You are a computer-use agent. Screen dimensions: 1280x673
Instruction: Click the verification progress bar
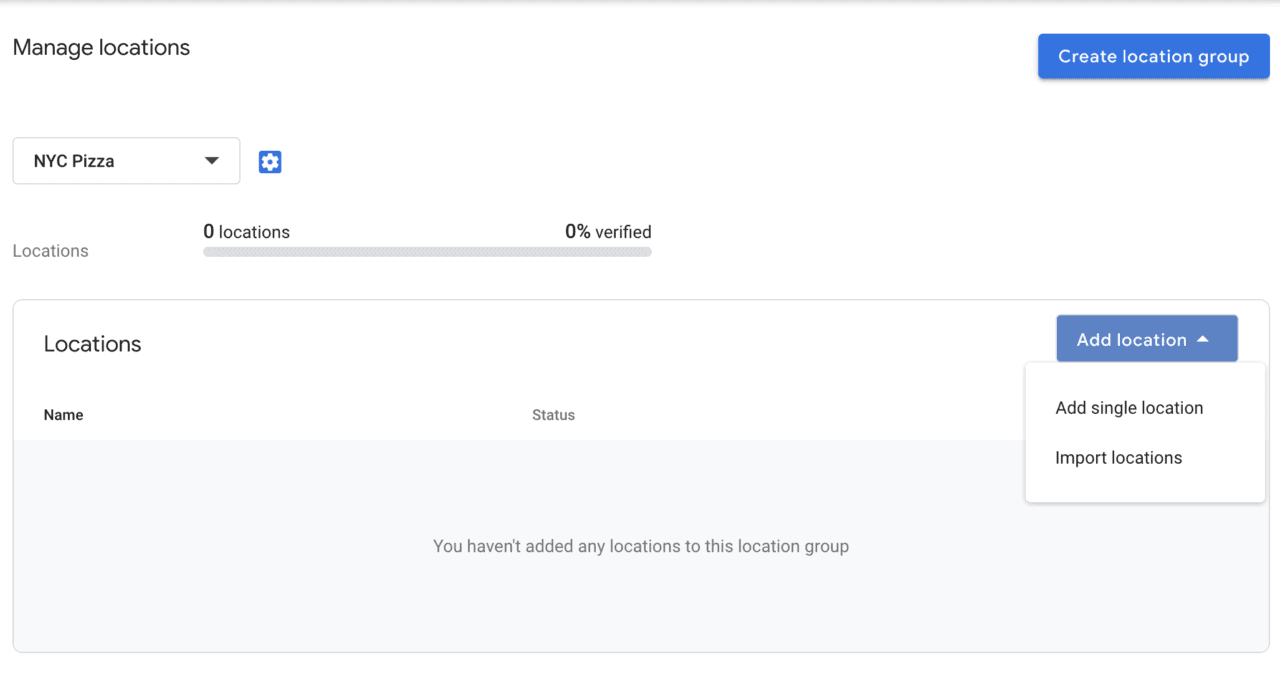click(427, 252)
